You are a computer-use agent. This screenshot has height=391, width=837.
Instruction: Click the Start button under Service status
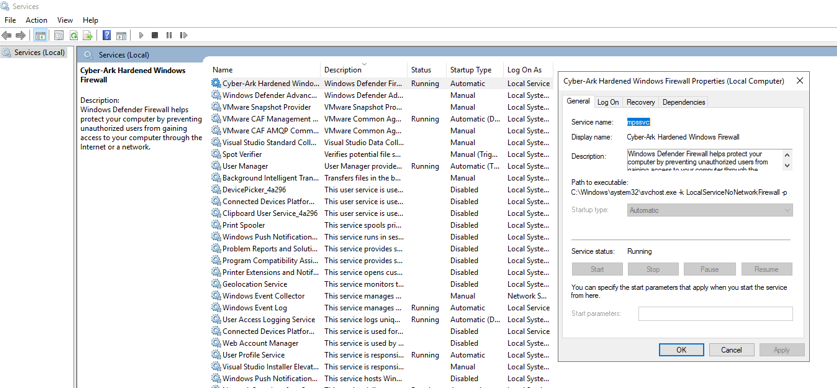click(597, 269)
